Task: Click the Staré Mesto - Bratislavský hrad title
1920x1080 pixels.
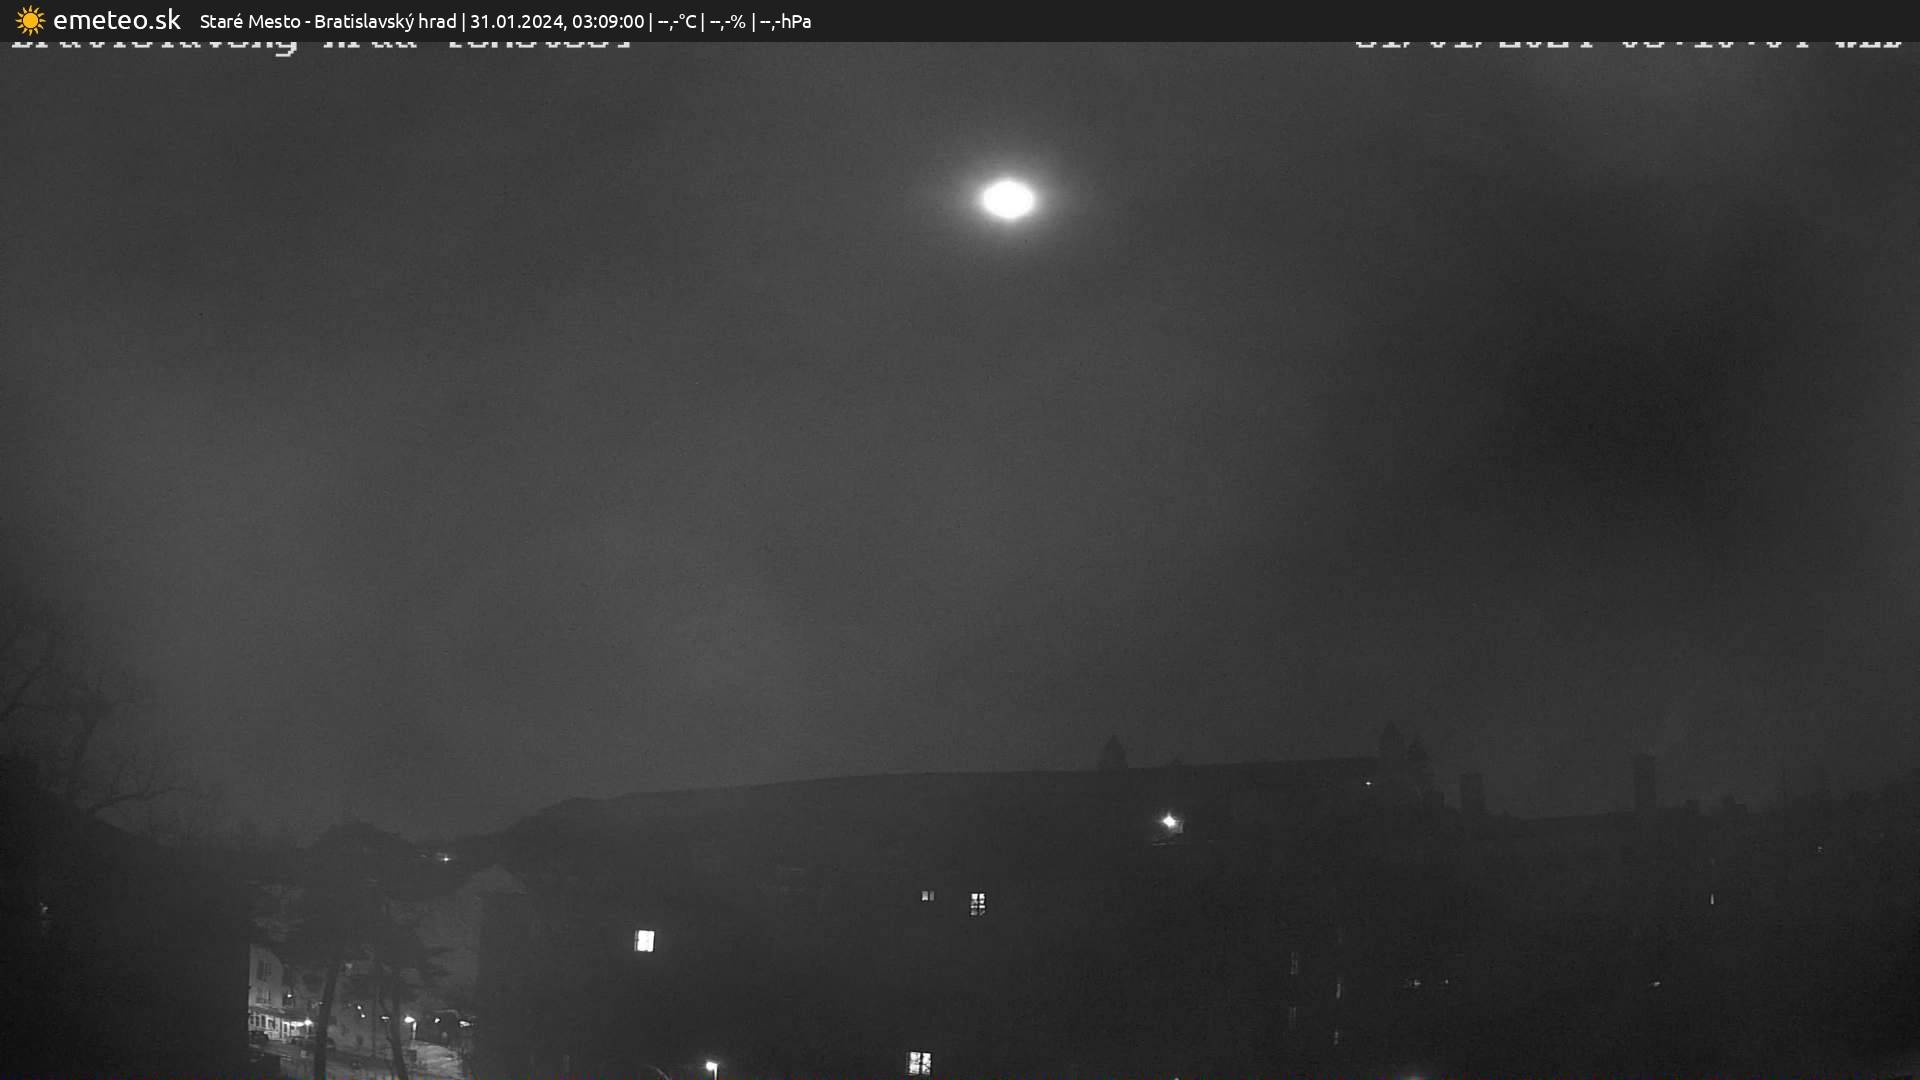Action: pos(327,21)
